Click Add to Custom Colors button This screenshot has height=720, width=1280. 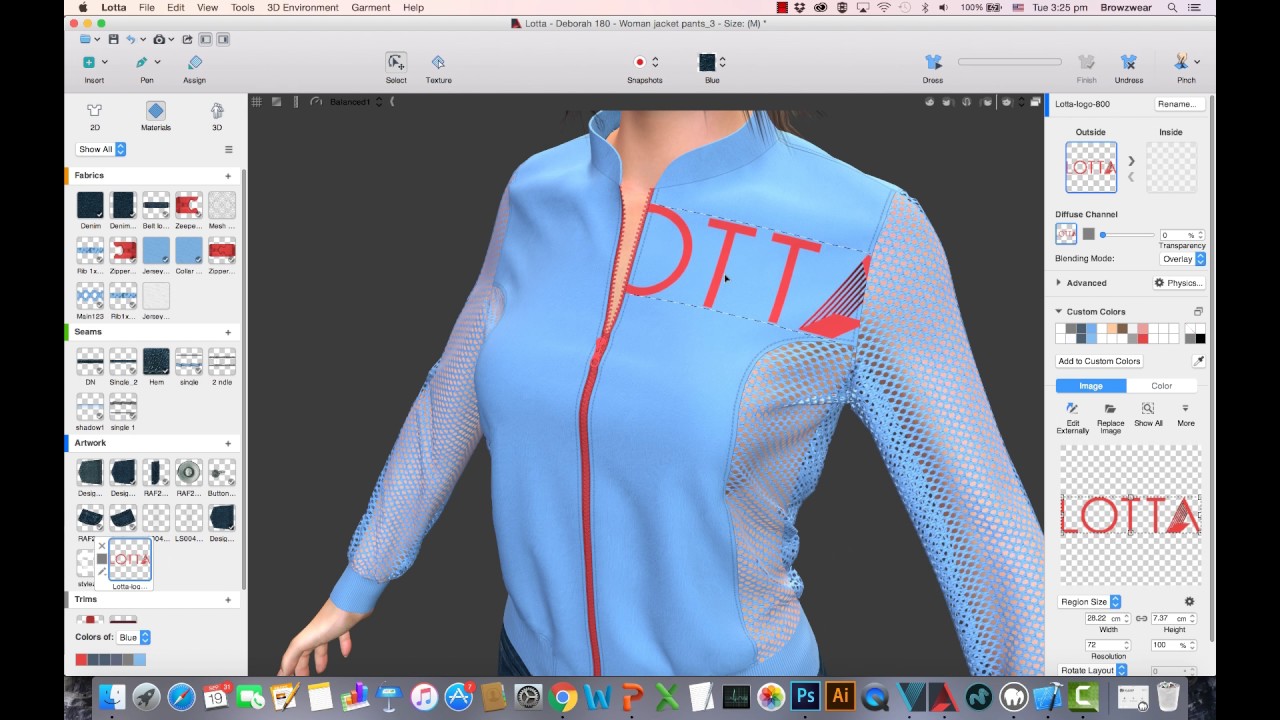[1099, 361]
